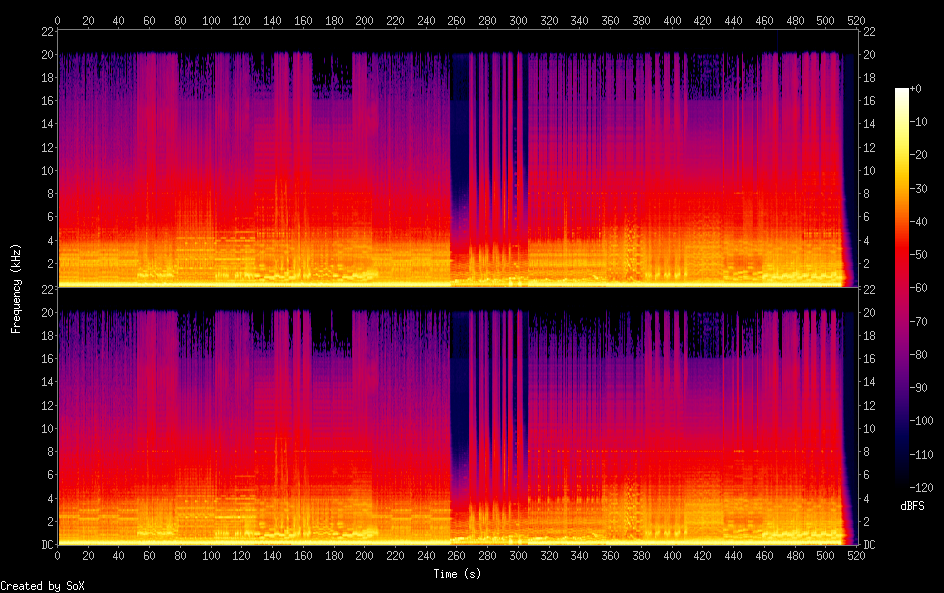Click the color scale gradient bar

click(x=901, y=288)
